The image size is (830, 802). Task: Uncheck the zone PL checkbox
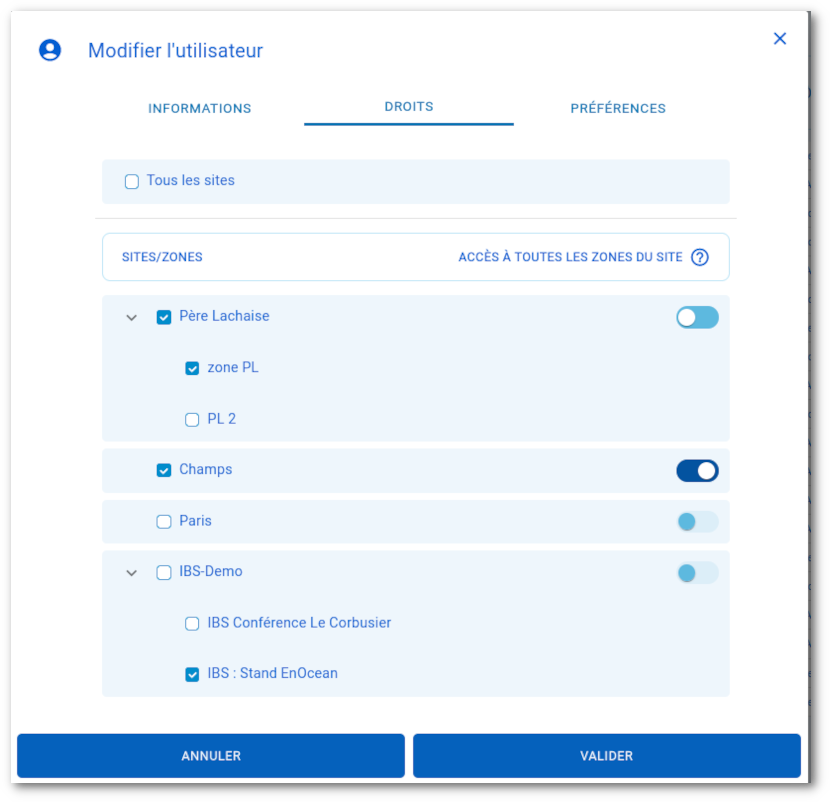click(192, 368)
